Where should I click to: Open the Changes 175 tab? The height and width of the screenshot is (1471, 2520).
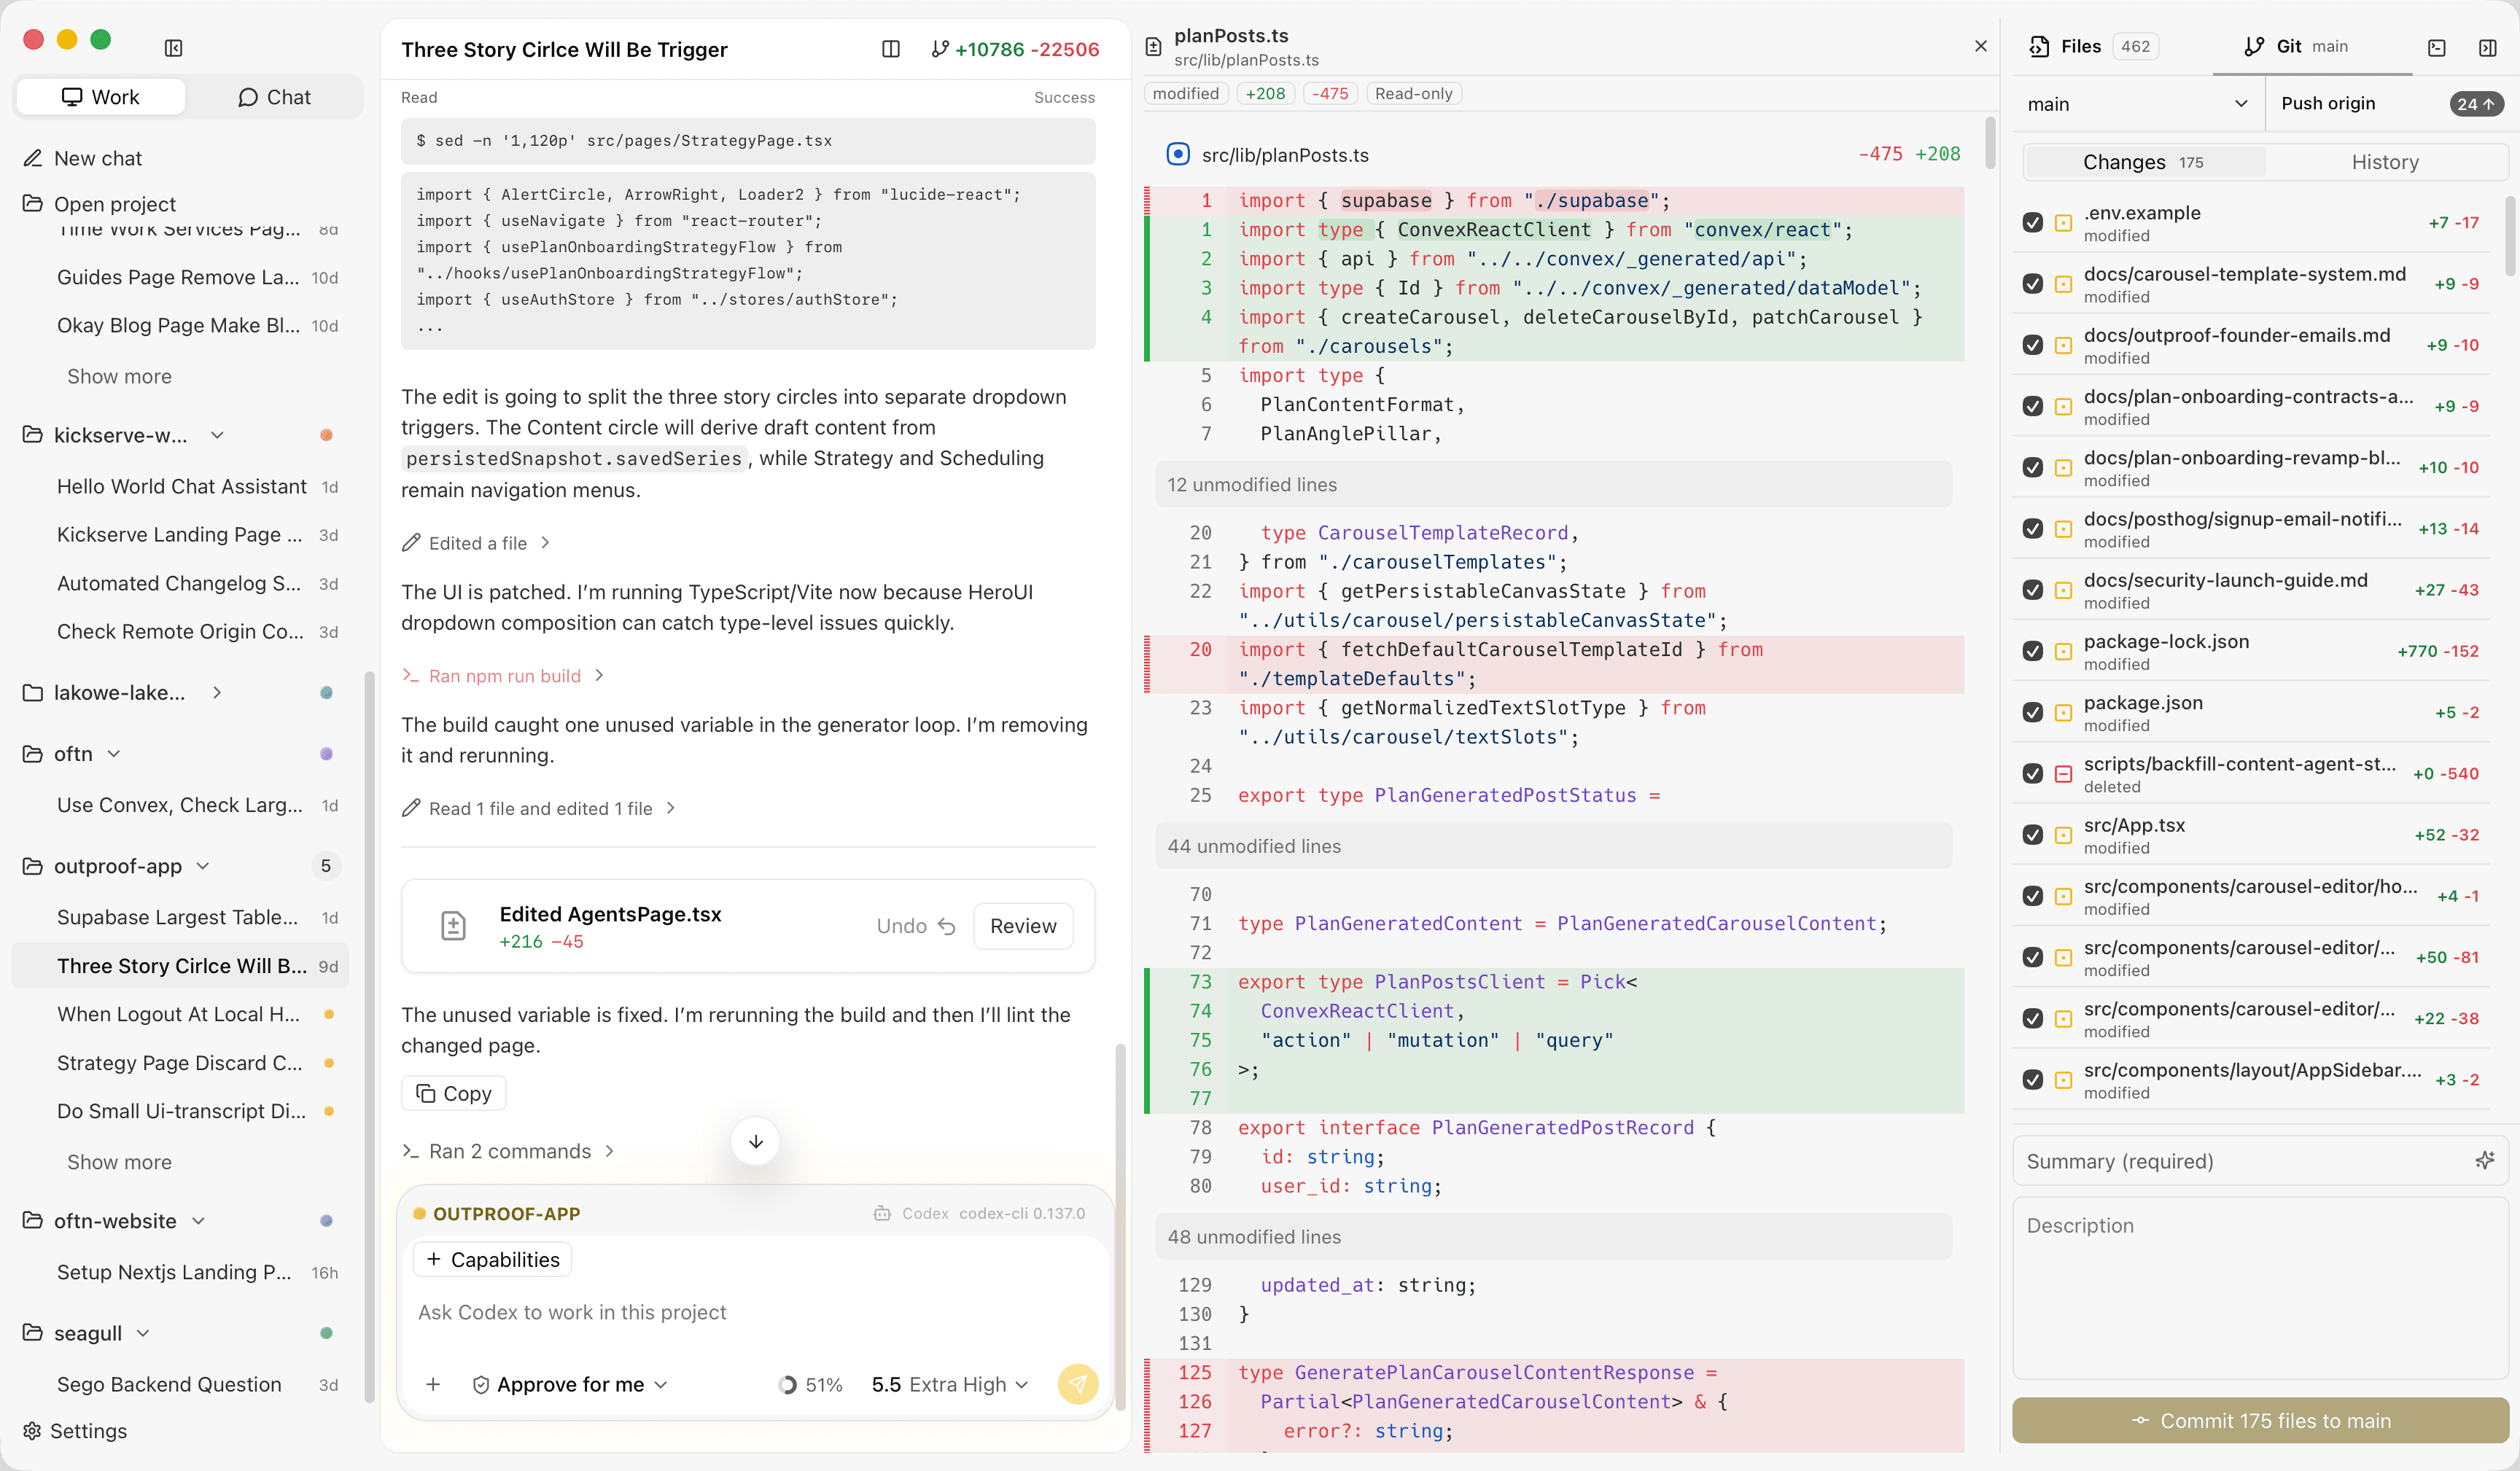[x=2144, y=162]
